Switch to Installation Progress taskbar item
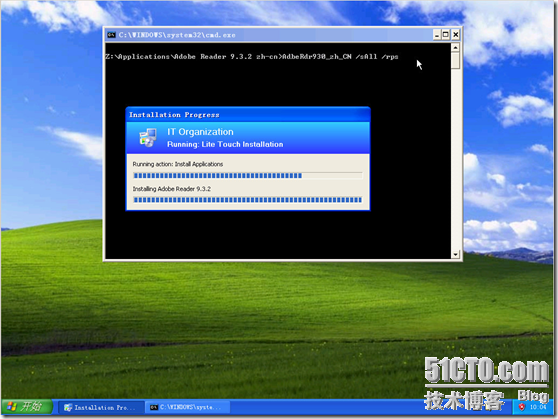 [x=100, y=407]
